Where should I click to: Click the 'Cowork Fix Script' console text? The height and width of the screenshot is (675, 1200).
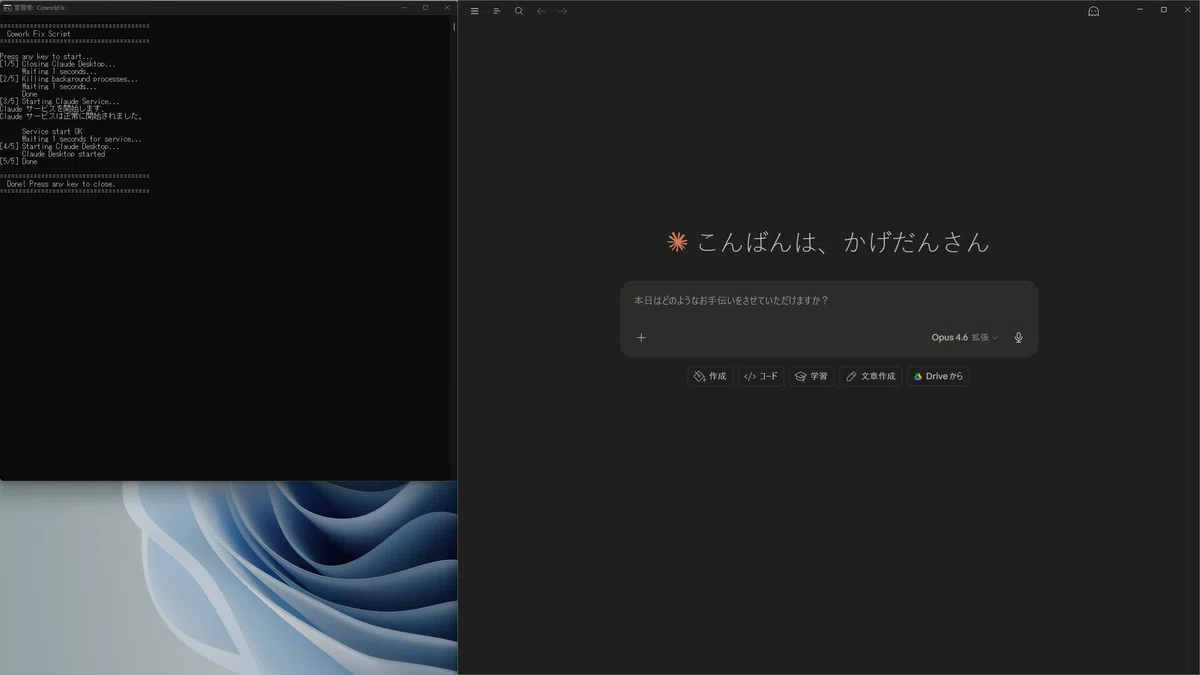pyautogui.click(x=39, y=34)
